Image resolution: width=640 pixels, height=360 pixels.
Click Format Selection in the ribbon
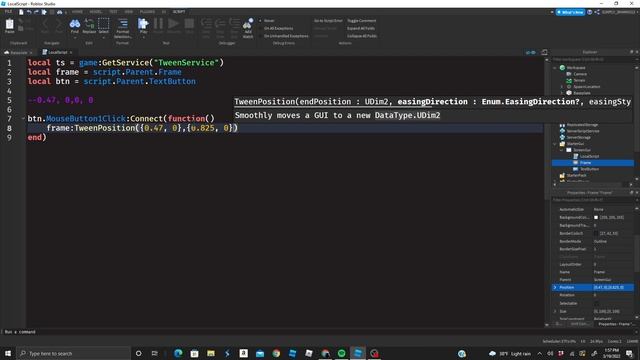pos(123,27)
